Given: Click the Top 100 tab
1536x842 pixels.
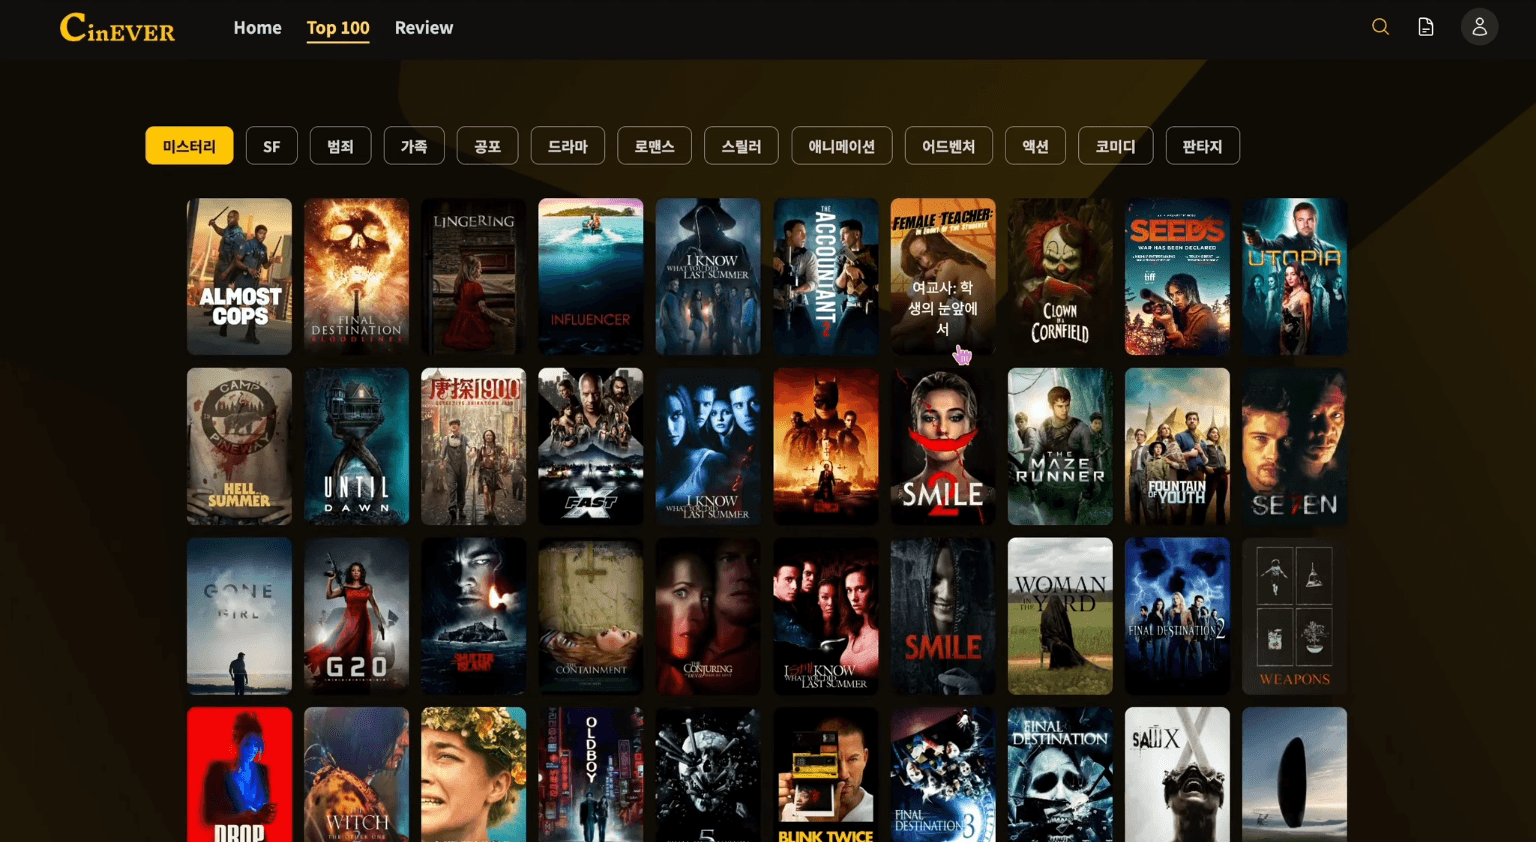Looking at the screenshot, I should [338, 27].
